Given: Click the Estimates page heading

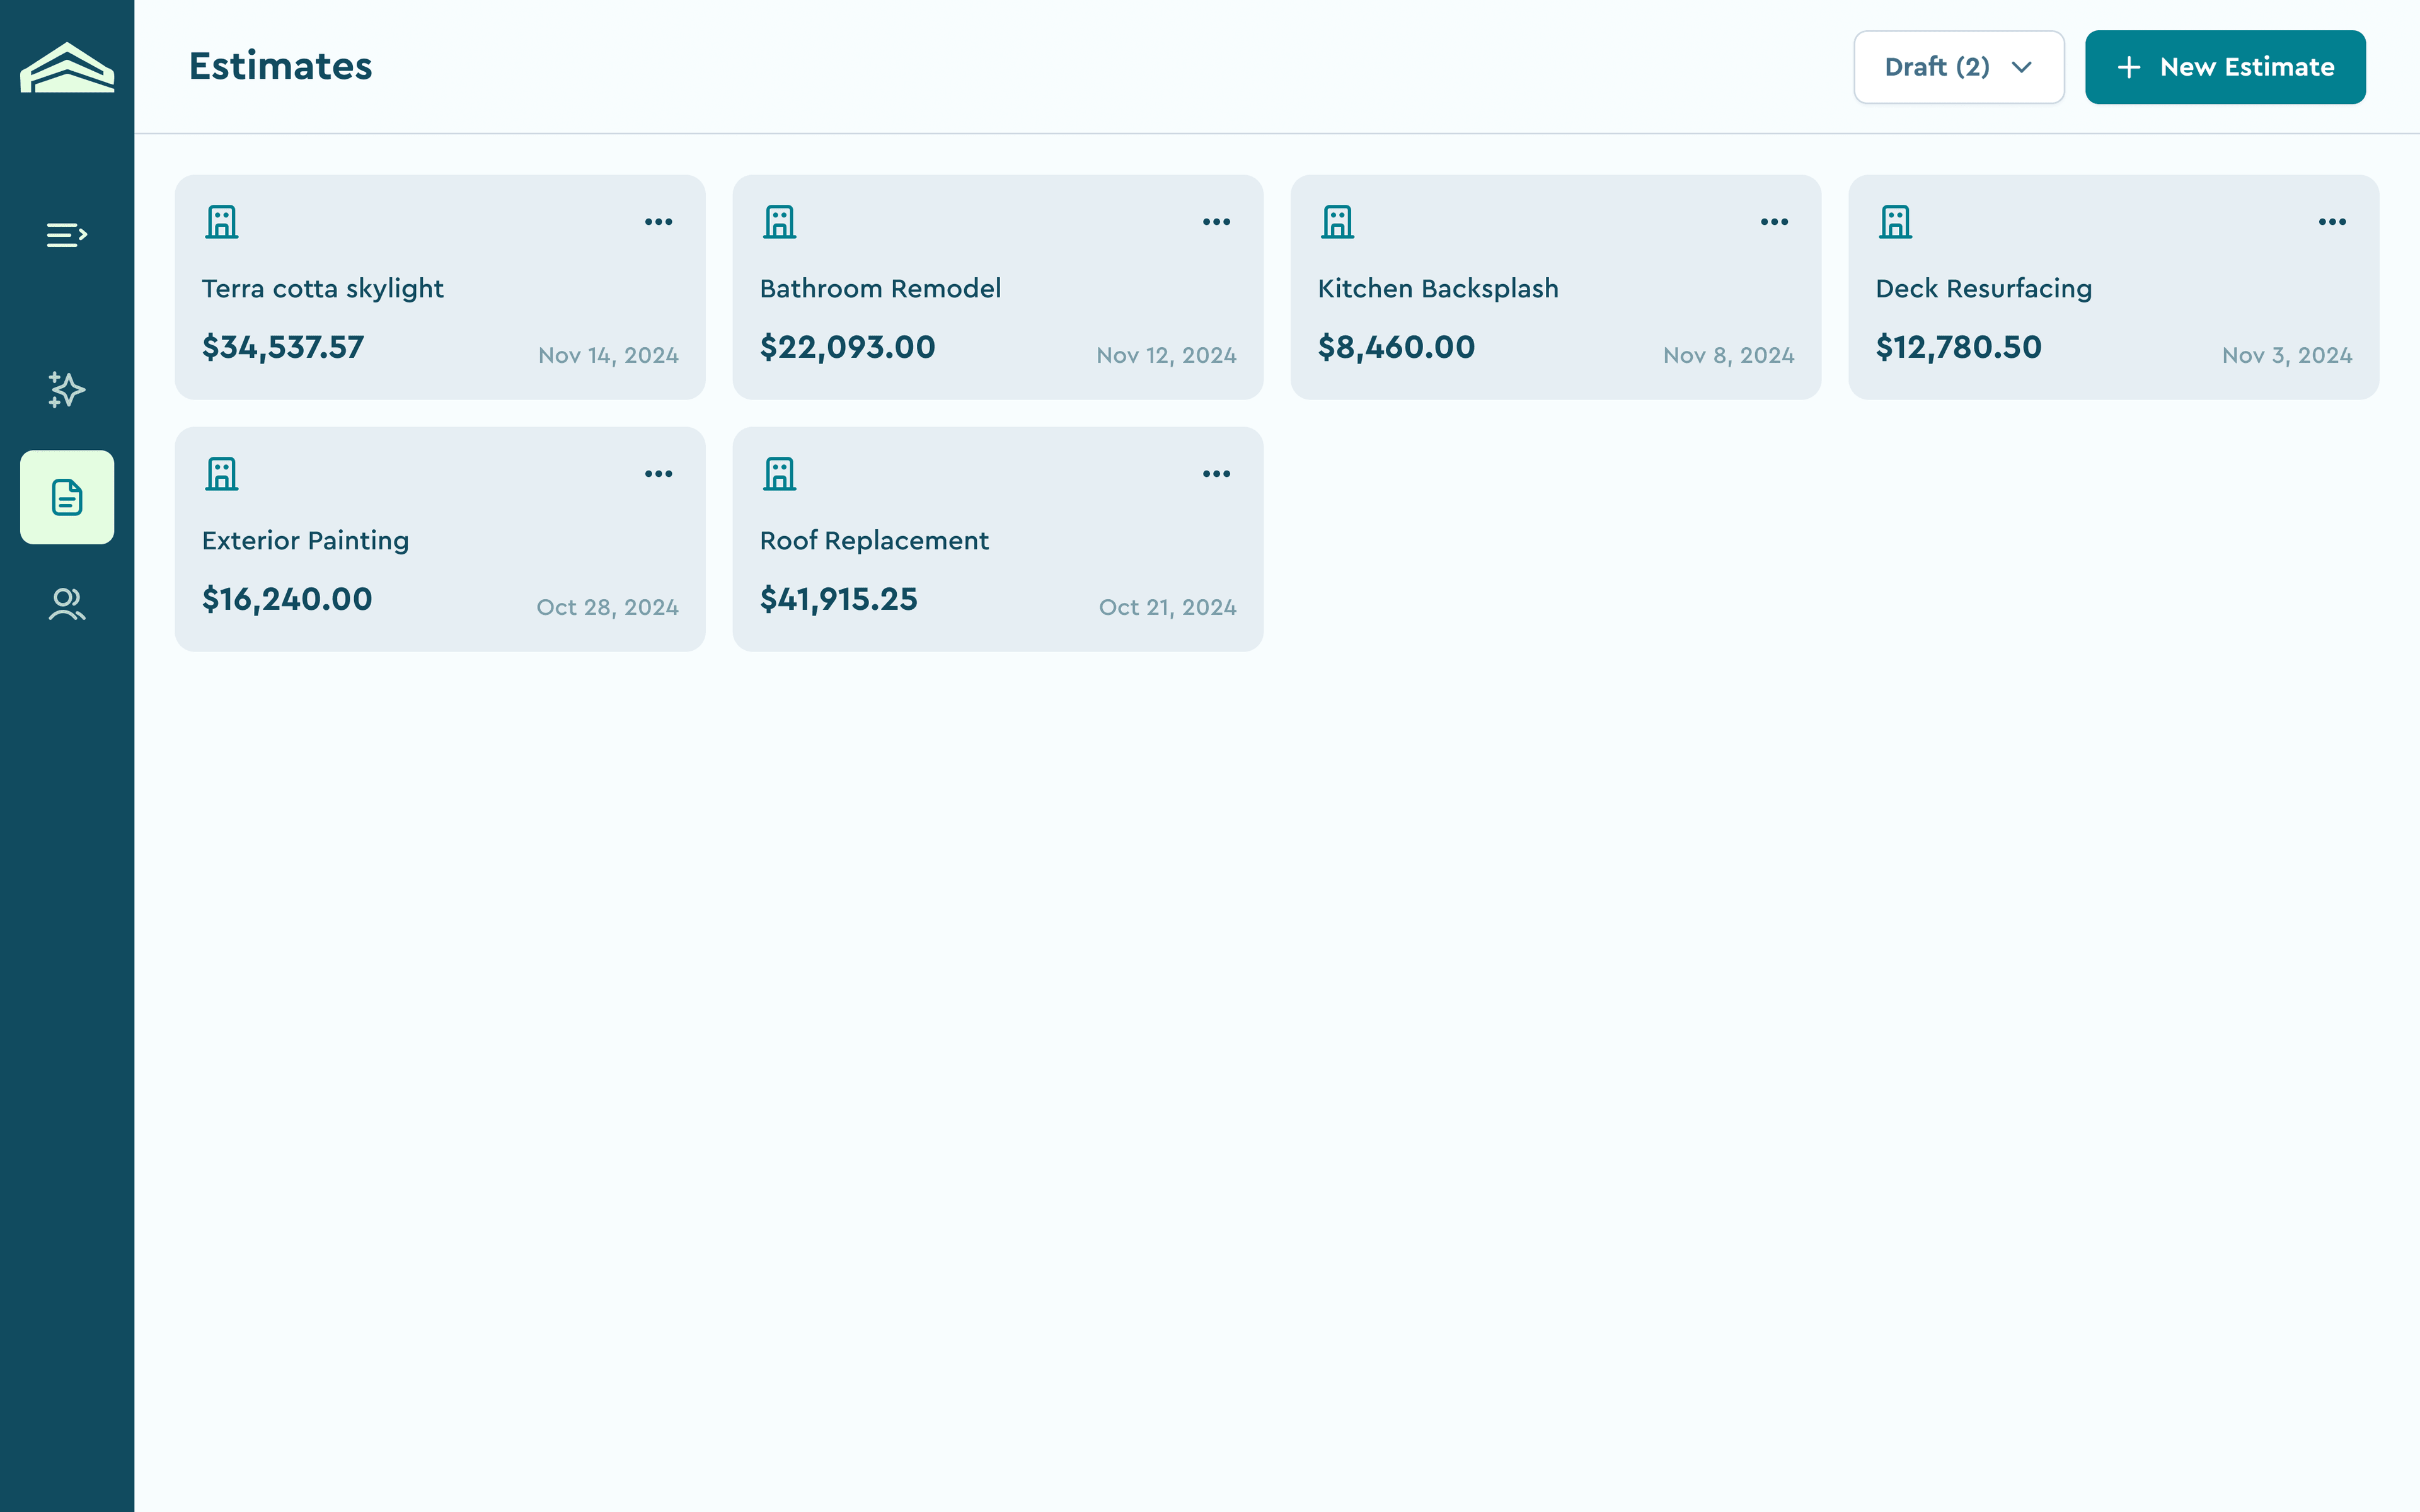Looking at the screenshot, I should (x=281, y=67).
